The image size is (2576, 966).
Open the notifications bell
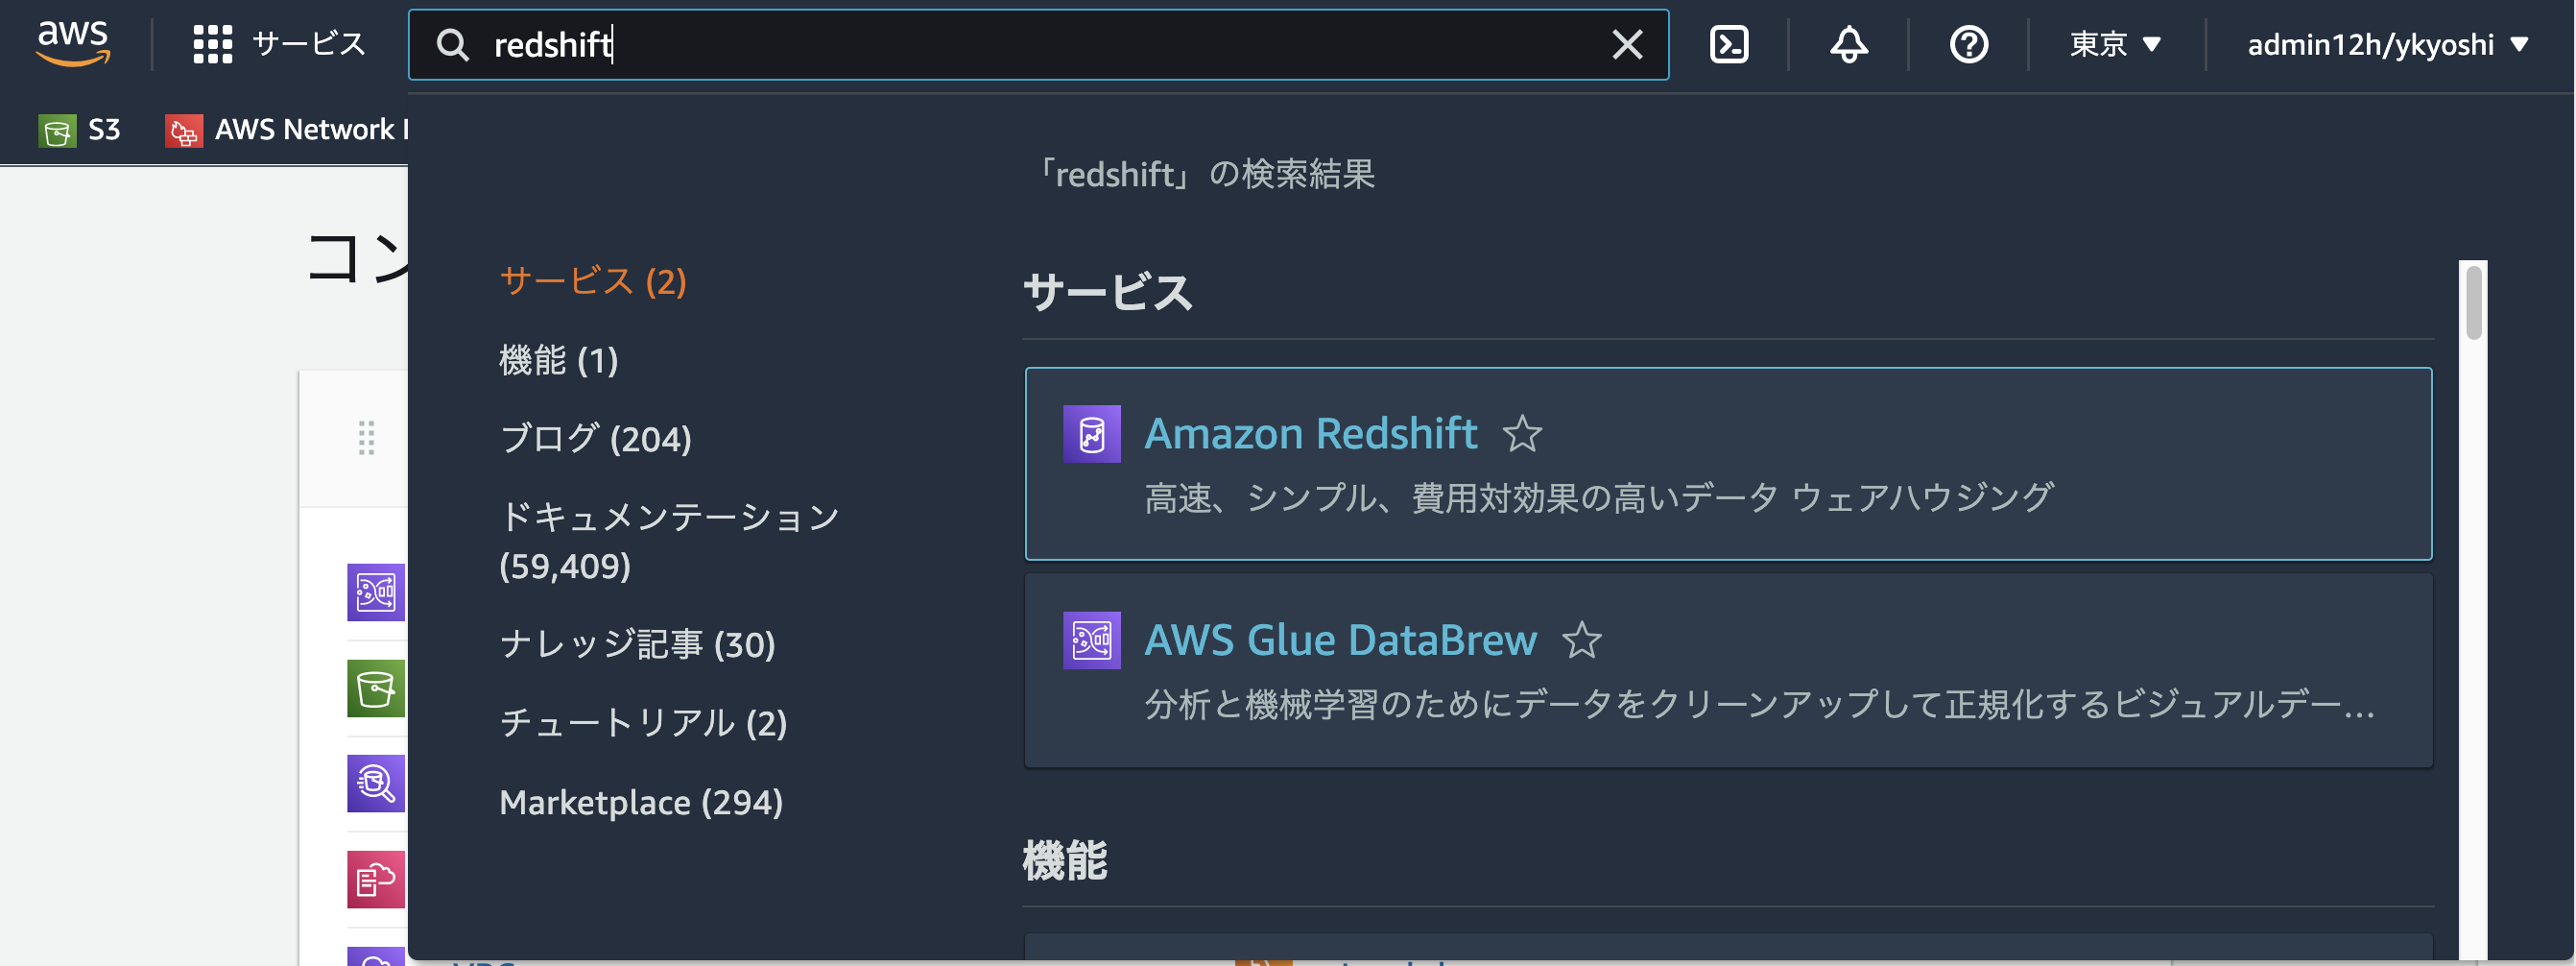pos(1849,44)
